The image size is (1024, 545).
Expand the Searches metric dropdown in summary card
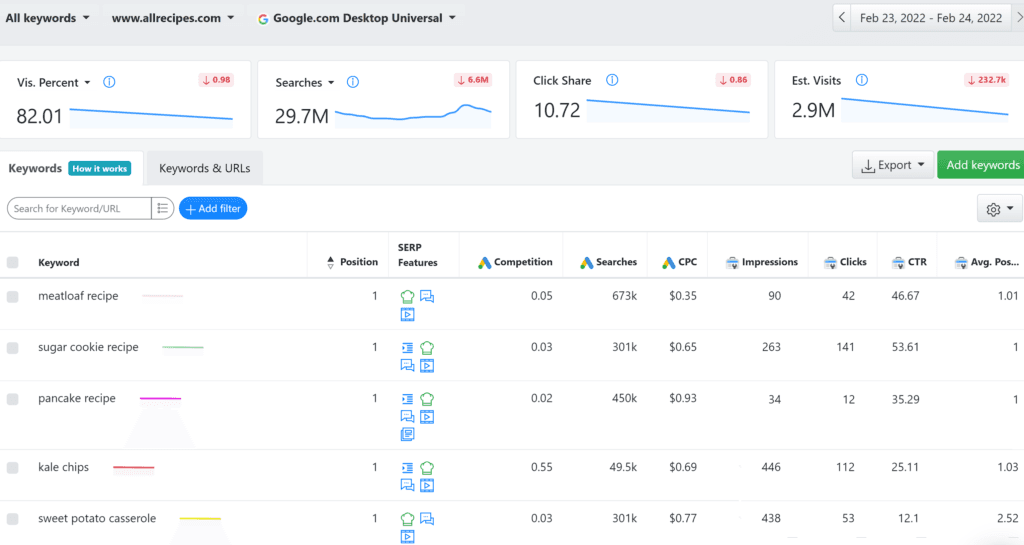click(x=305, y=82)
